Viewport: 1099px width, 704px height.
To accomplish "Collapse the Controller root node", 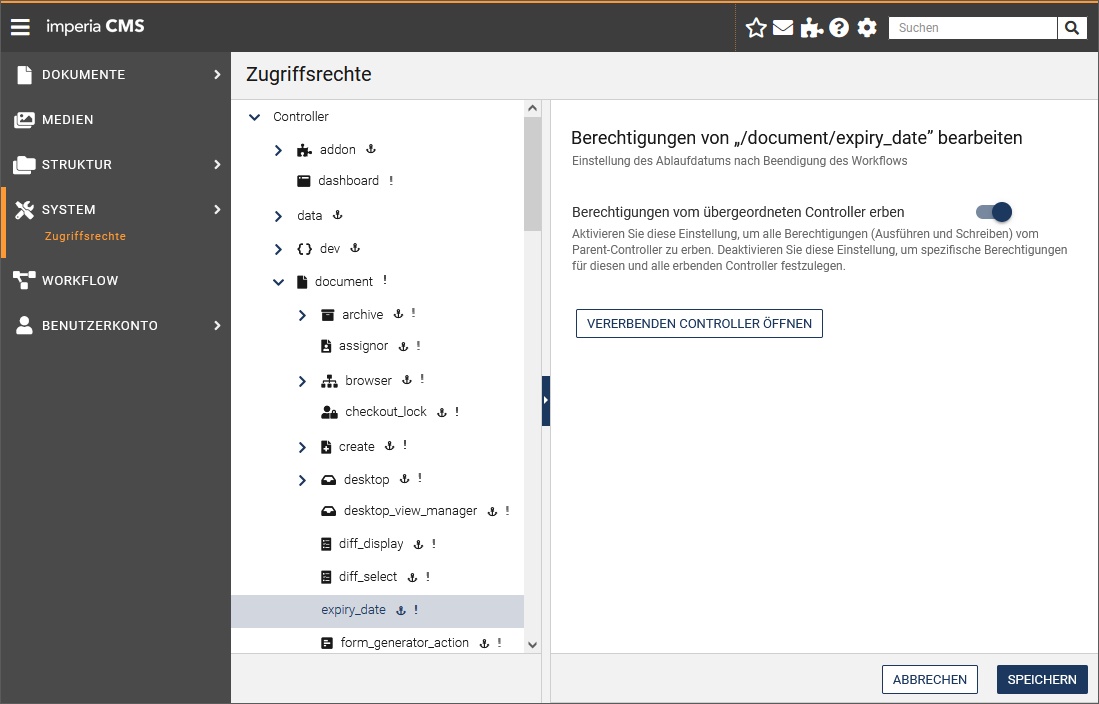I will click(254, 117).
